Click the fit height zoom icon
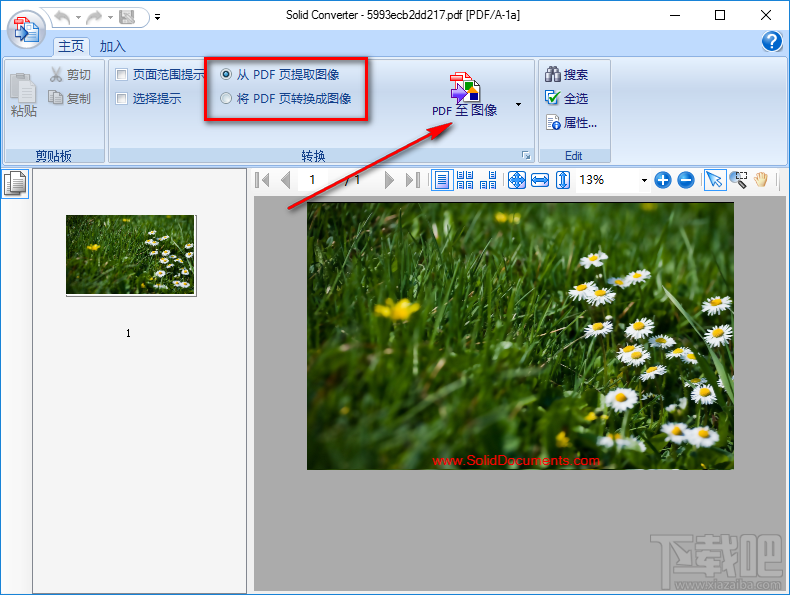 tap(563, 180)
